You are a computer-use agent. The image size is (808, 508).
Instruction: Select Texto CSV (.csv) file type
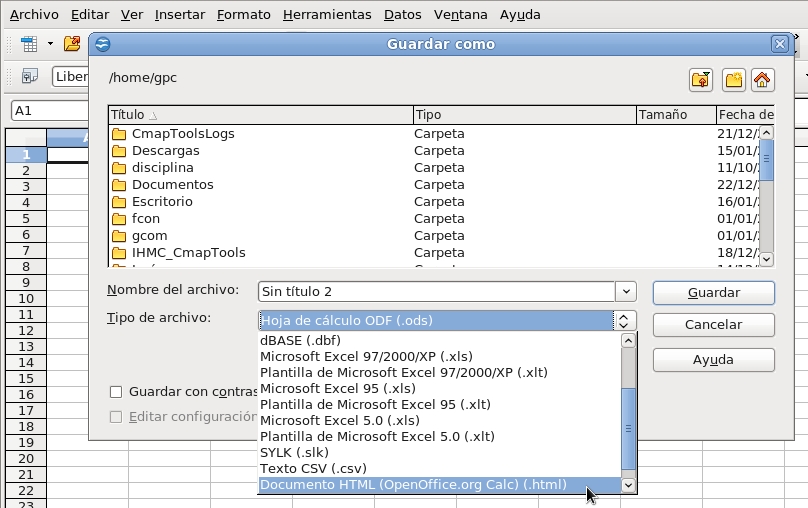pos(313,468)
